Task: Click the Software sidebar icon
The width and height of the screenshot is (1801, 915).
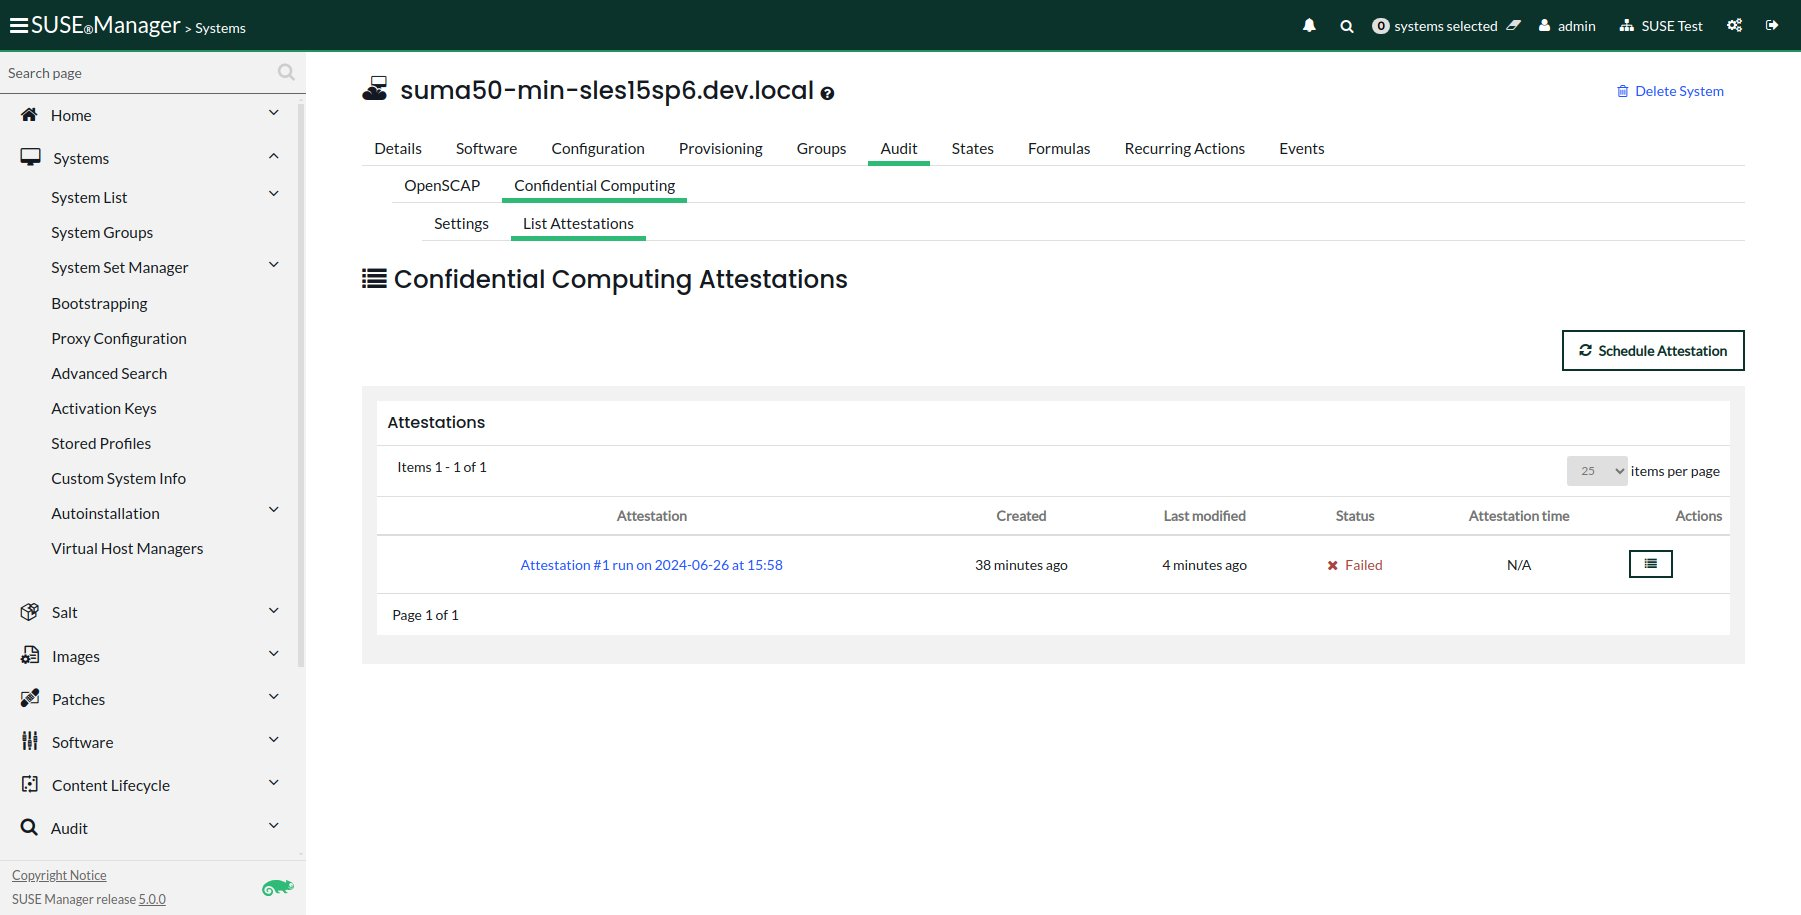Action: click(30, 741)
